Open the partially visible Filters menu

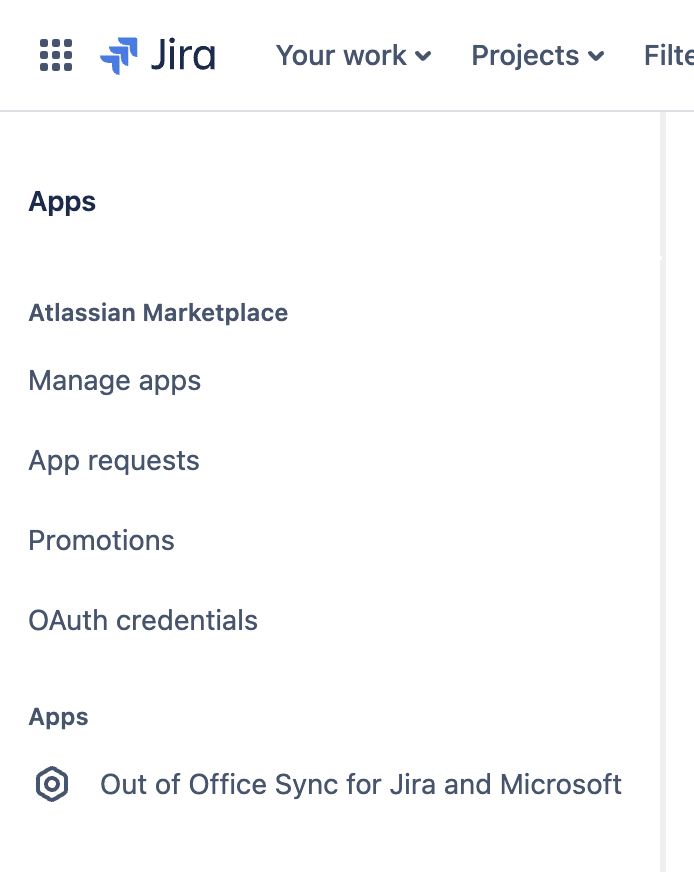(669, 55)
